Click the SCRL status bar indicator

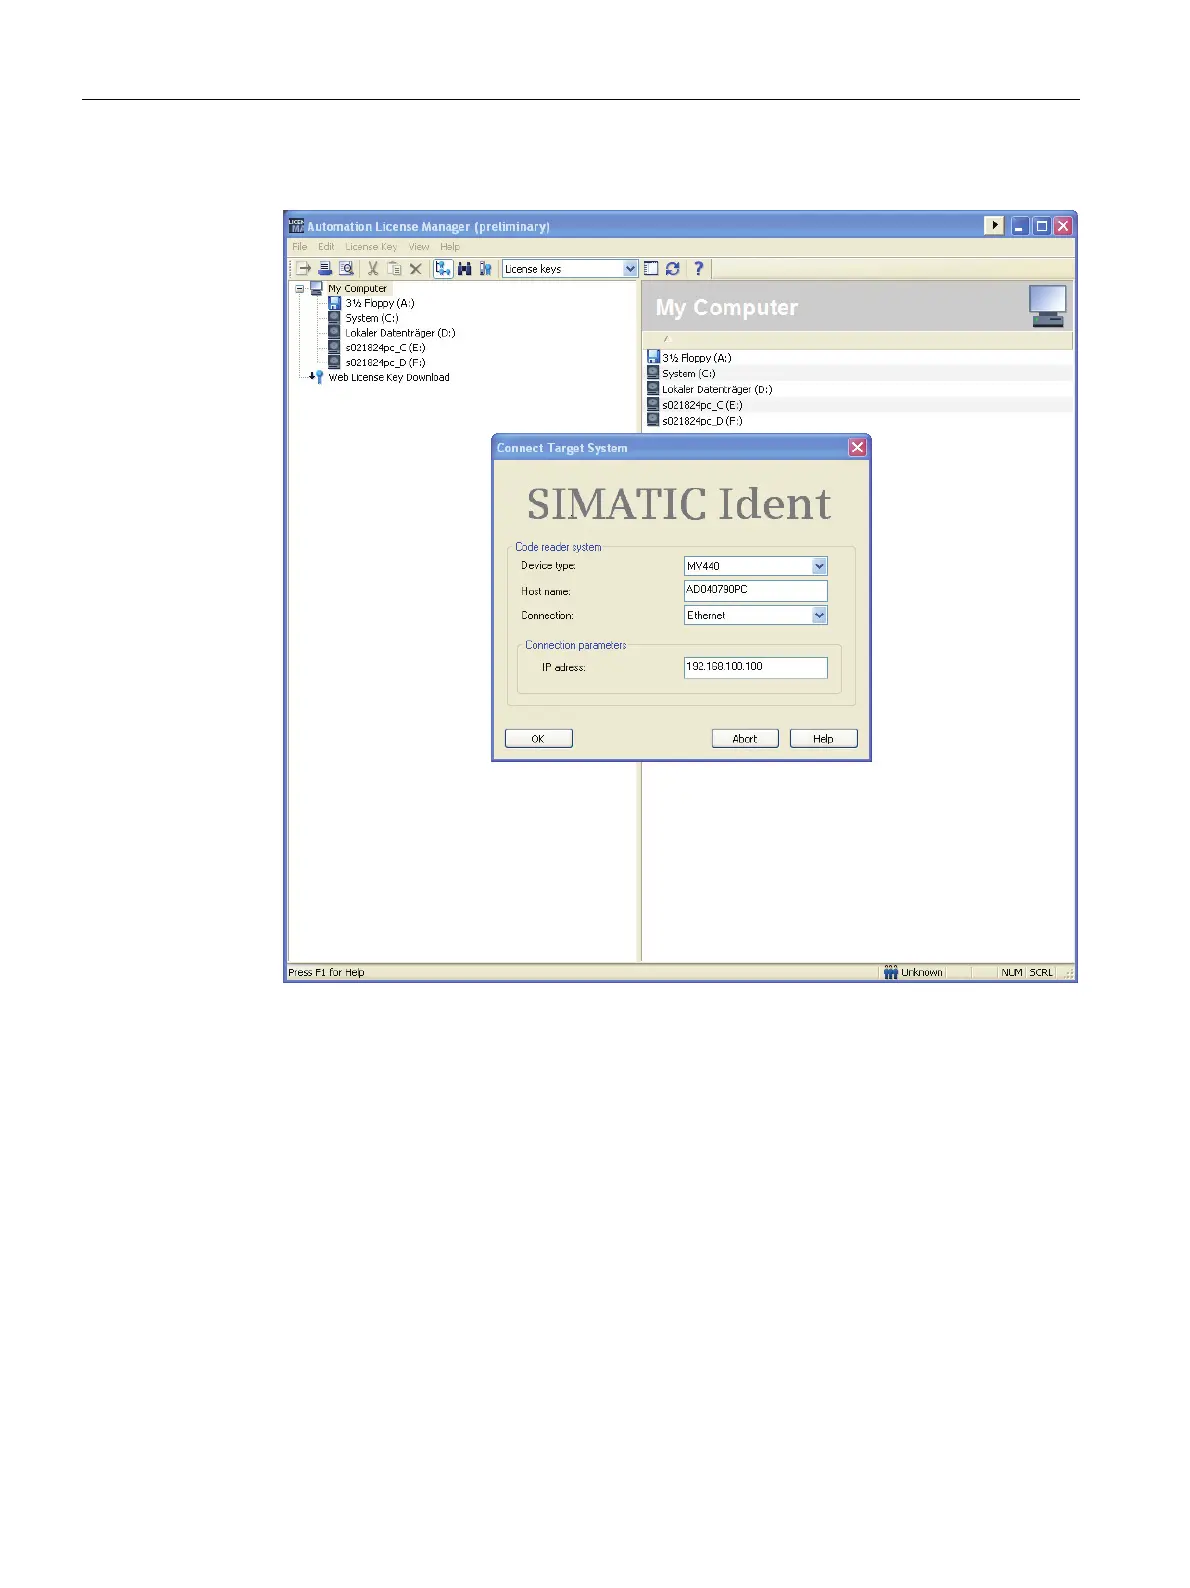tap(1041, 973)
